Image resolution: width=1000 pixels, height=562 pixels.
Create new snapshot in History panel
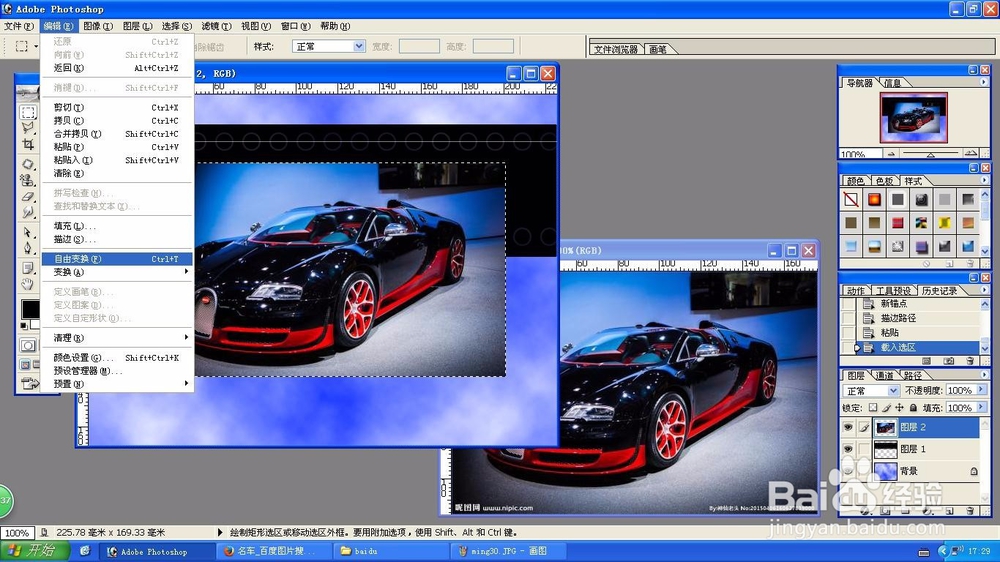pos(949,361)
